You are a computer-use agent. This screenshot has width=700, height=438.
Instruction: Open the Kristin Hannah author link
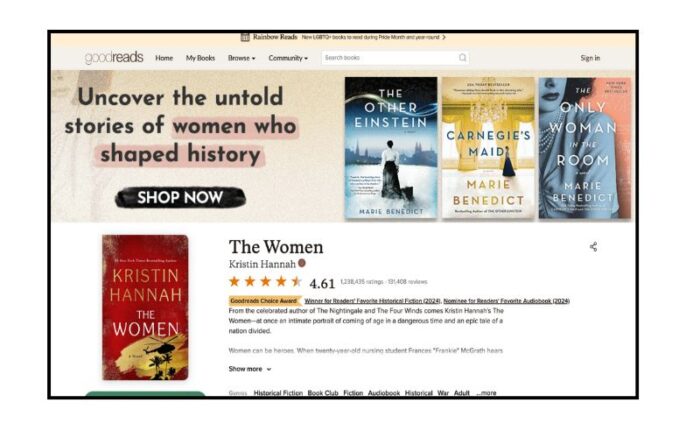262,264
